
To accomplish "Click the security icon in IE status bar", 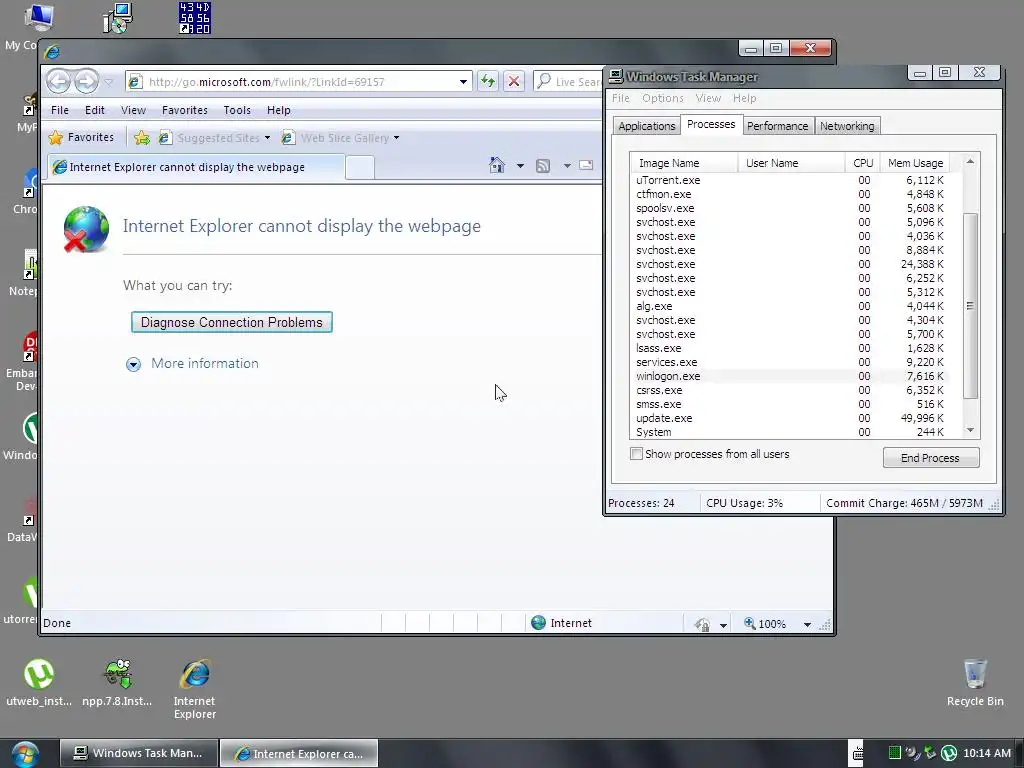I will coord(703,624).
